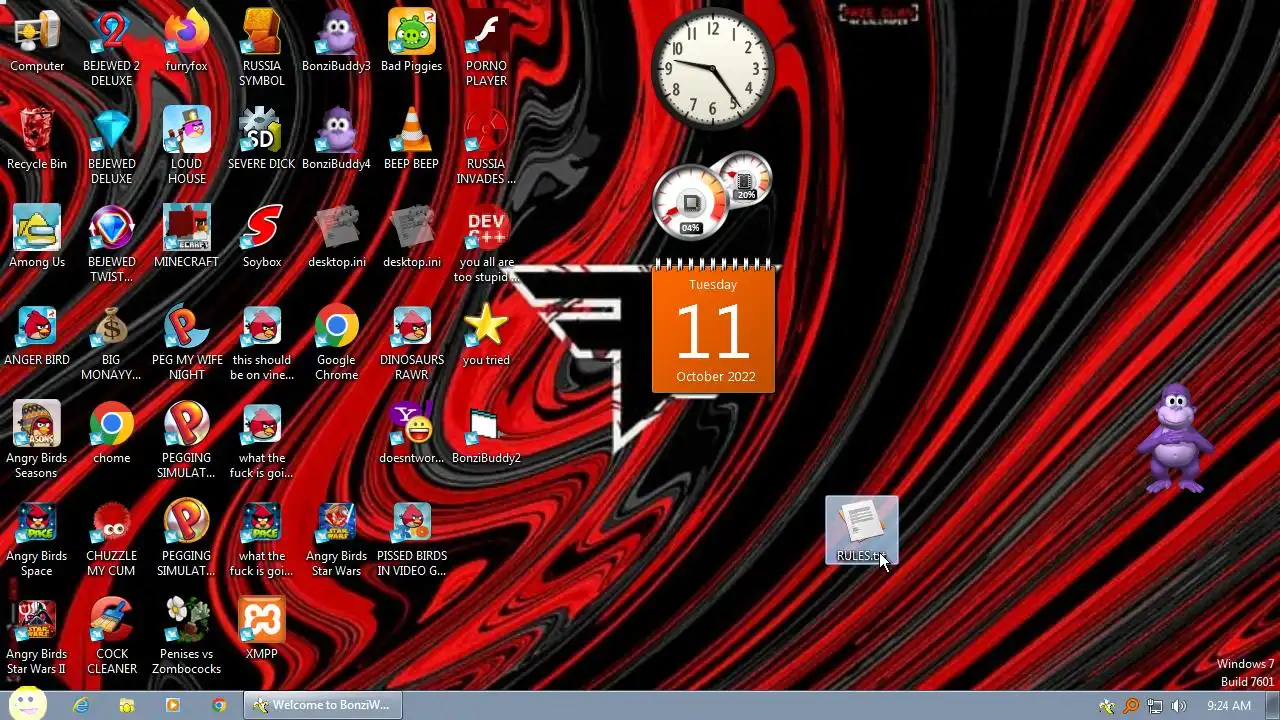Click the 9:24 AM taskbar clock

pos(1229,706)
